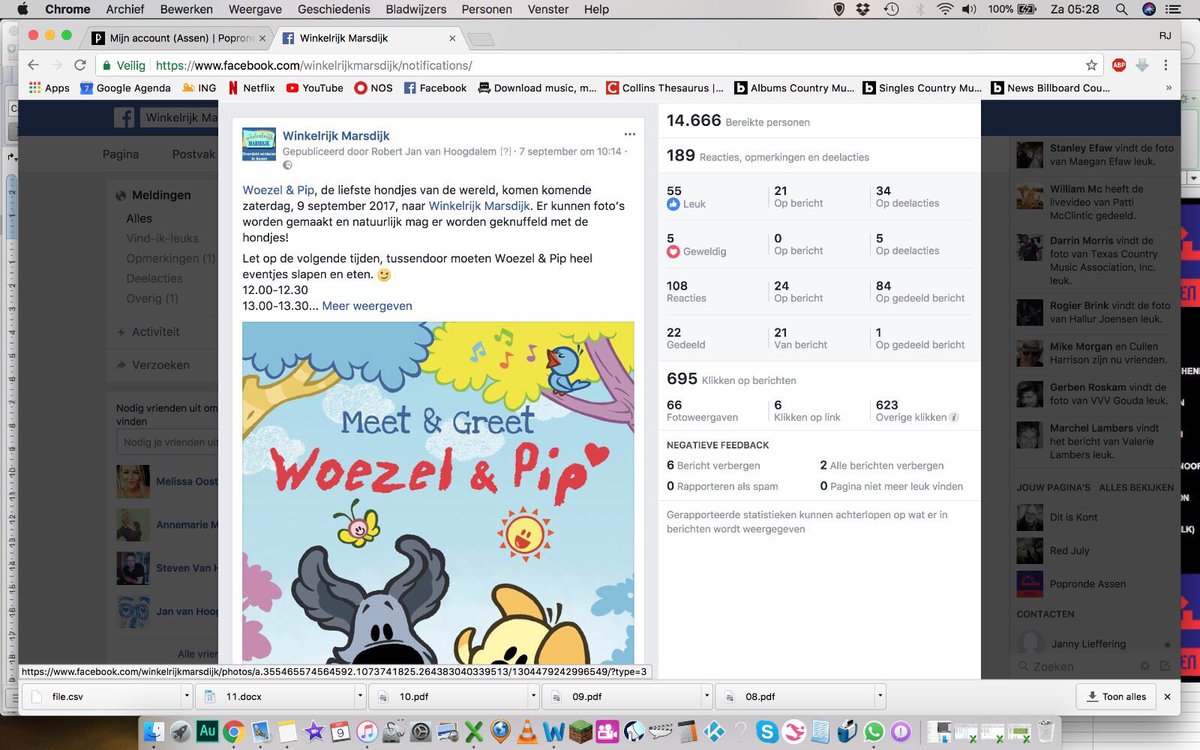Viewport: 1200px width, 750px height.
Task: Select Vind-ik-leuks in Meldingen
Action: point(162,238)
